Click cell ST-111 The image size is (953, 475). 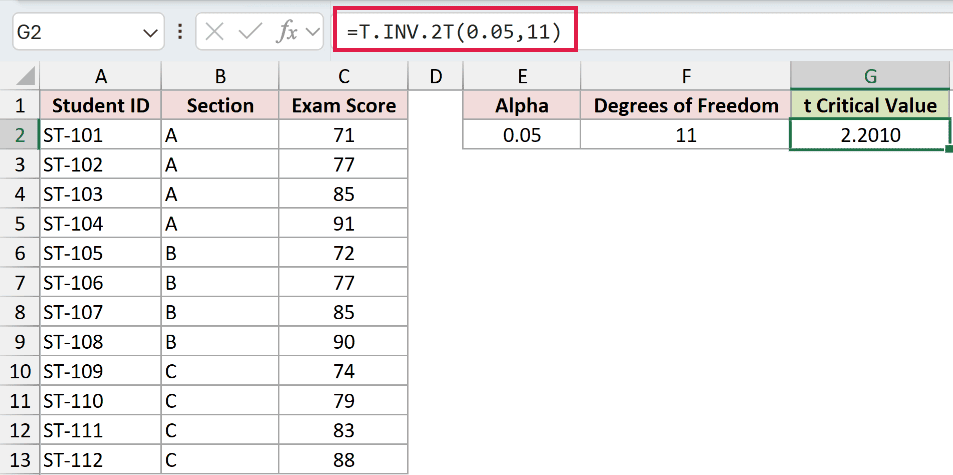[100, 431]
